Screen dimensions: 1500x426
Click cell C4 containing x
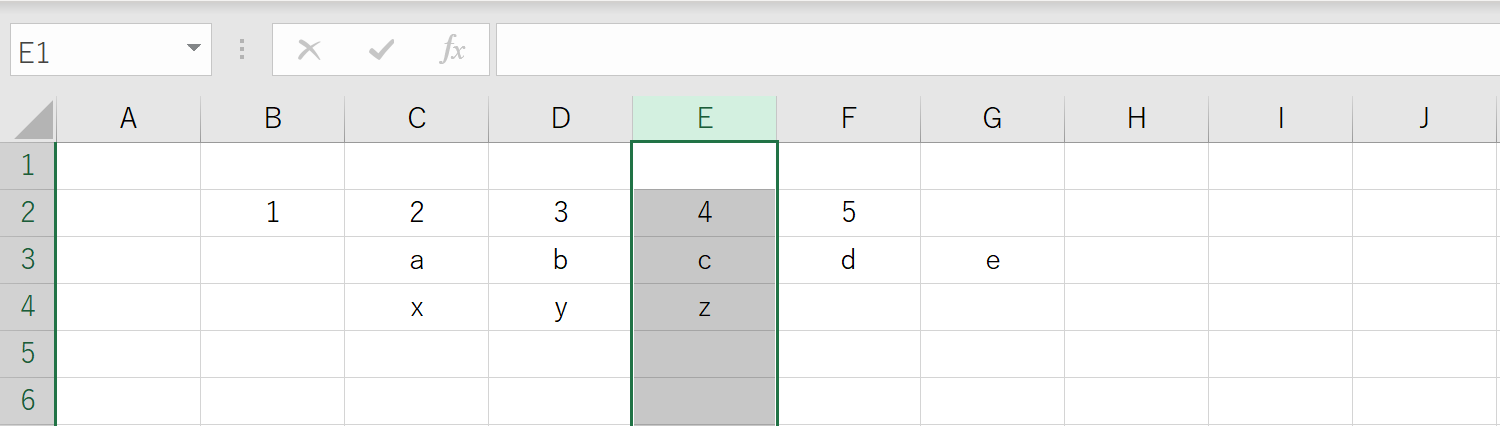pos(417,307)
